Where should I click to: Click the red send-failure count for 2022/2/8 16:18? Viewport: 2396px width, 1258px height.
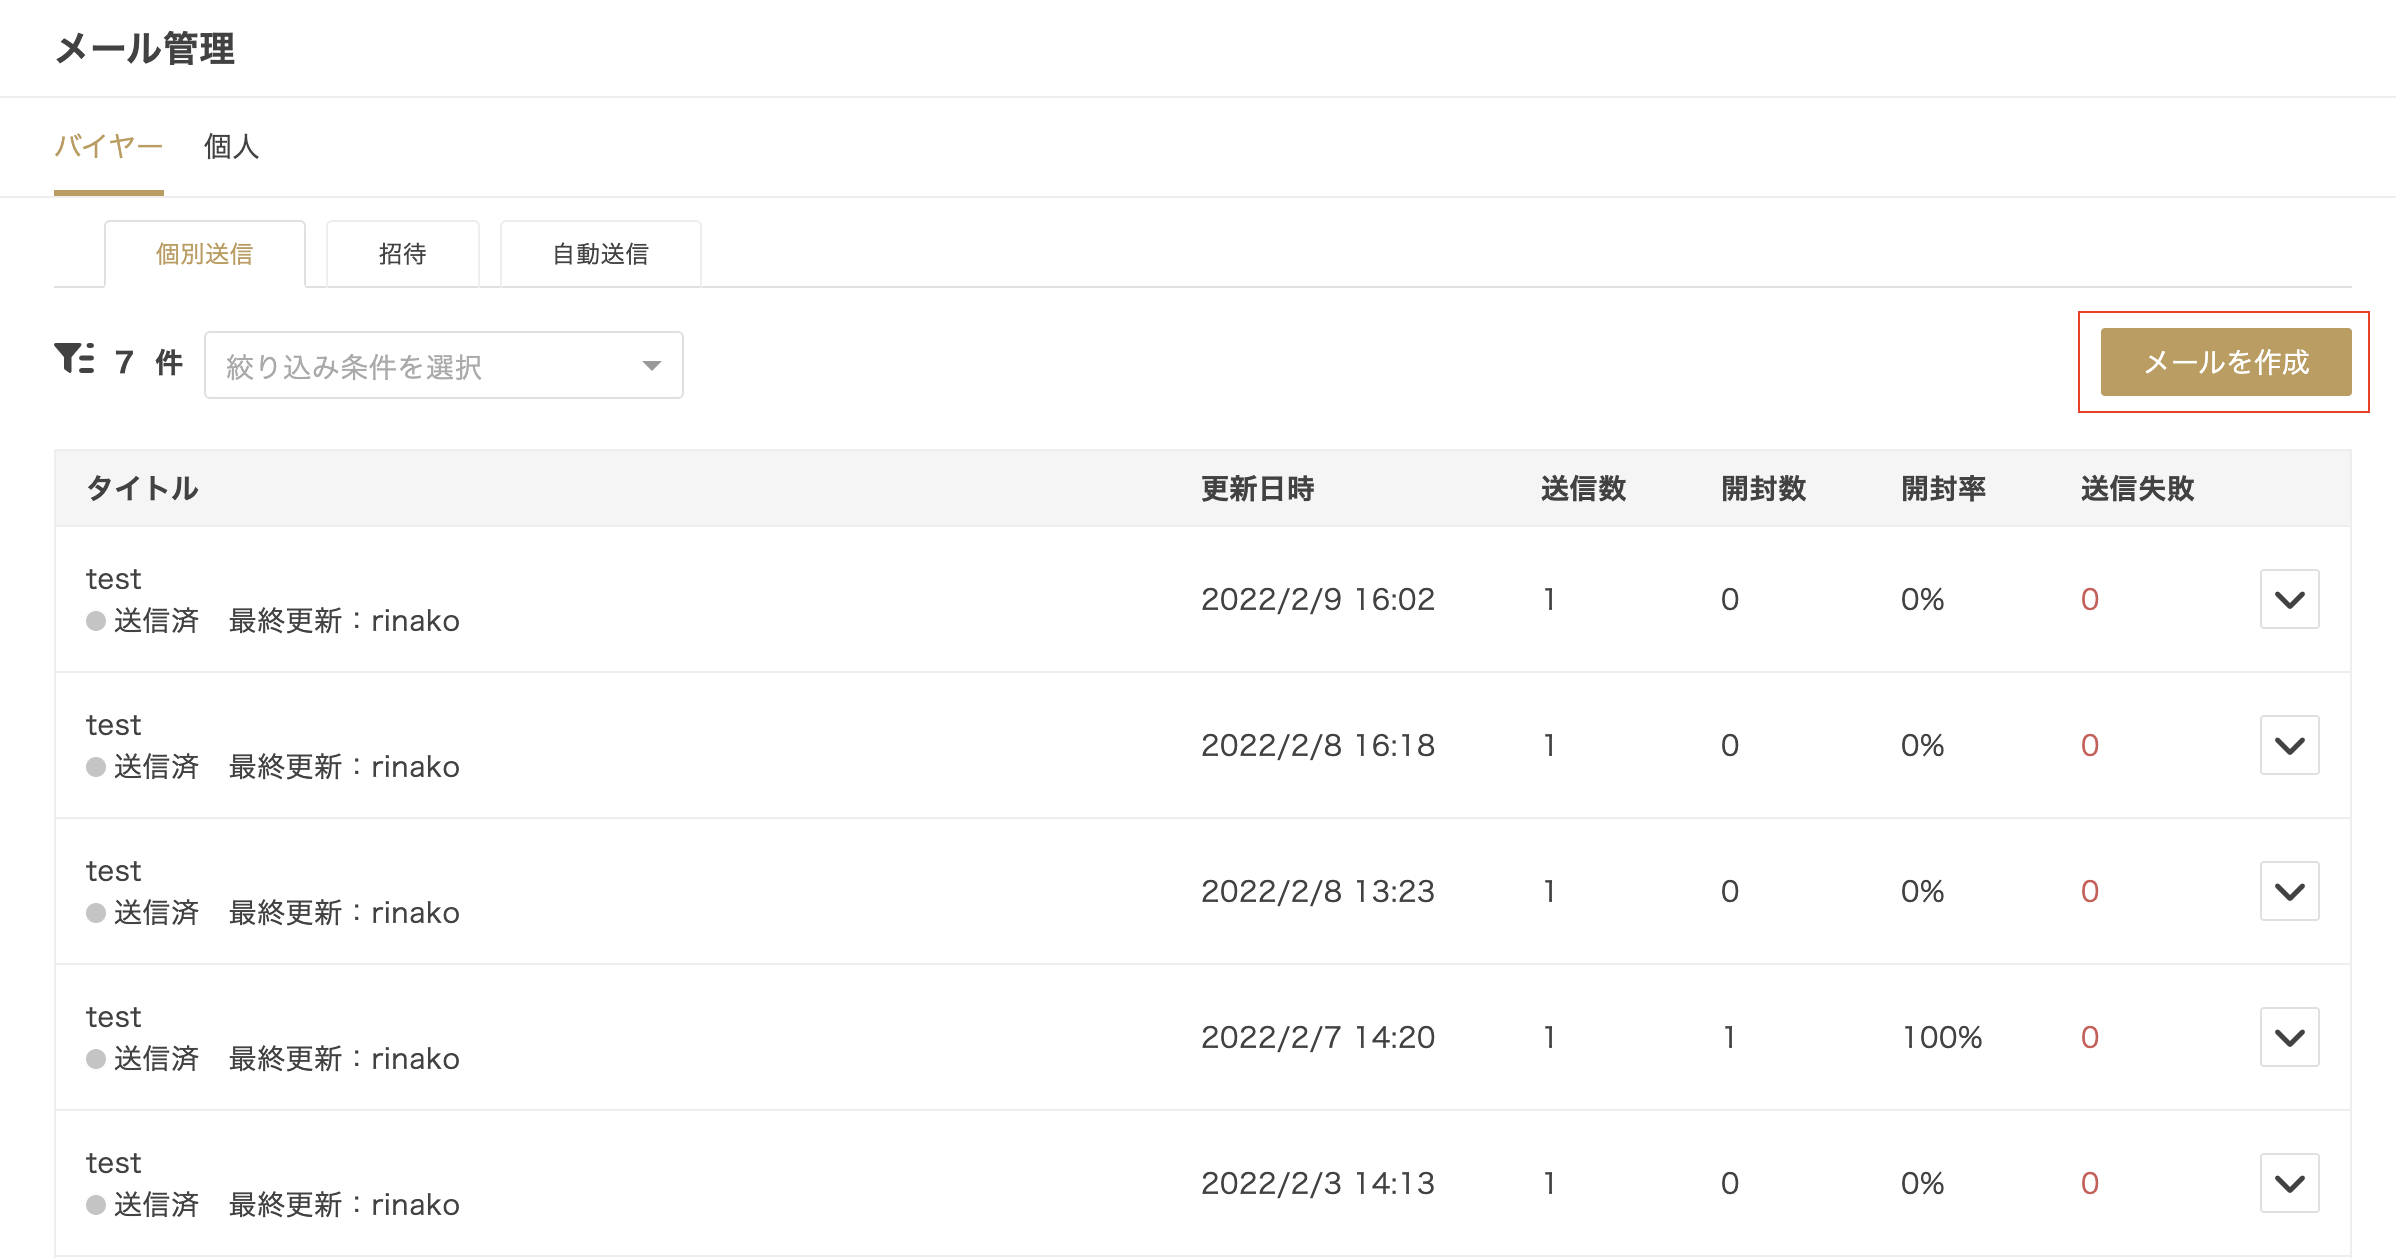point(2089,745)
